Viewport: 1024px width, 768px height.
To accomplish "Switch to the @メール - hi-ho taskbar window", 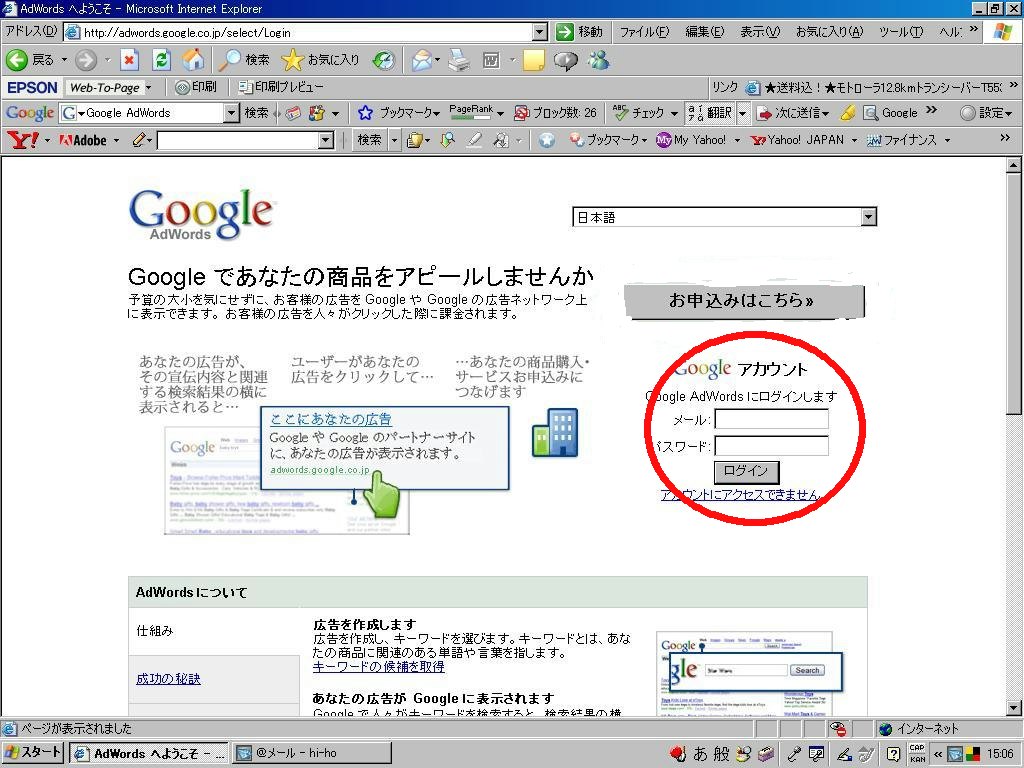I will point(312,753).
